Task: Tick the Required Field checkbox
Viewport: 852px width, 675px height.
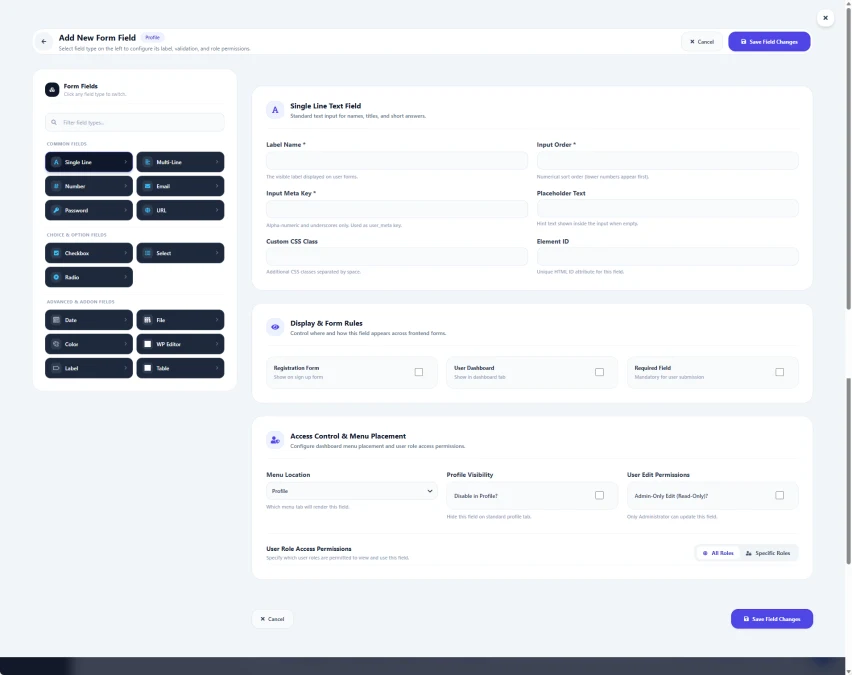Action: click(780, 372)
